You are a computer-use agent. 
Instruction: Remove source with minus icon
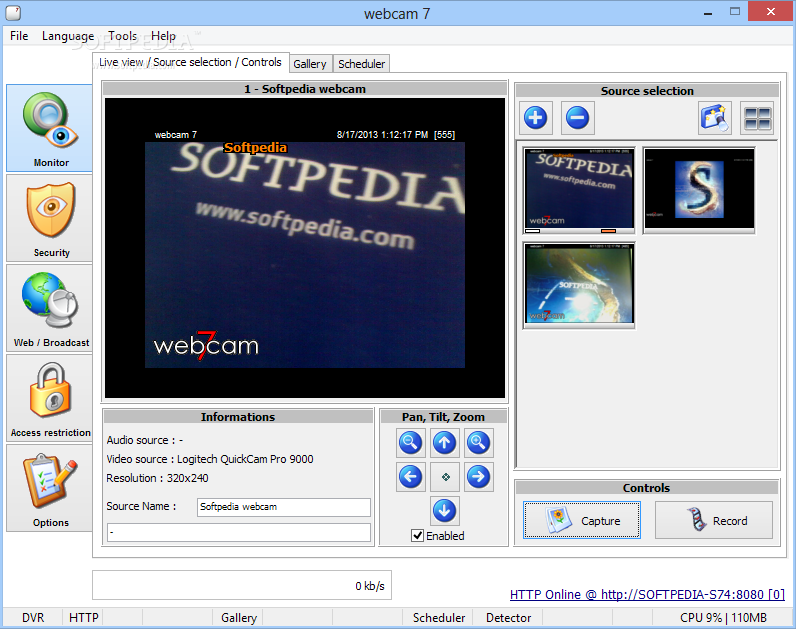click(577, 118)
